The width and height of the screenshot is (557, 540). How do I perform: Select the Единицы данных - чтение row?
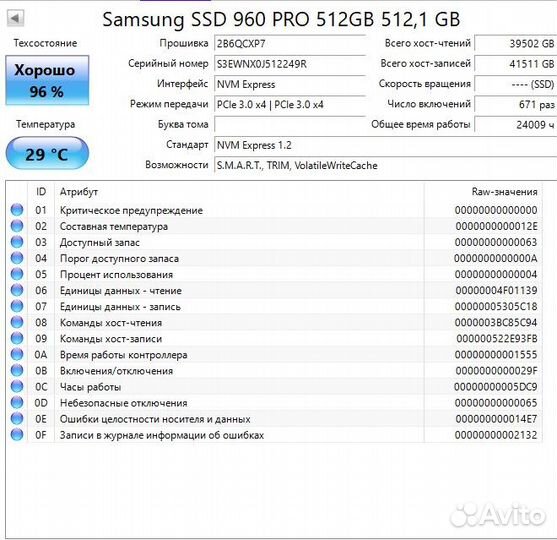click(x=274, y=290)
